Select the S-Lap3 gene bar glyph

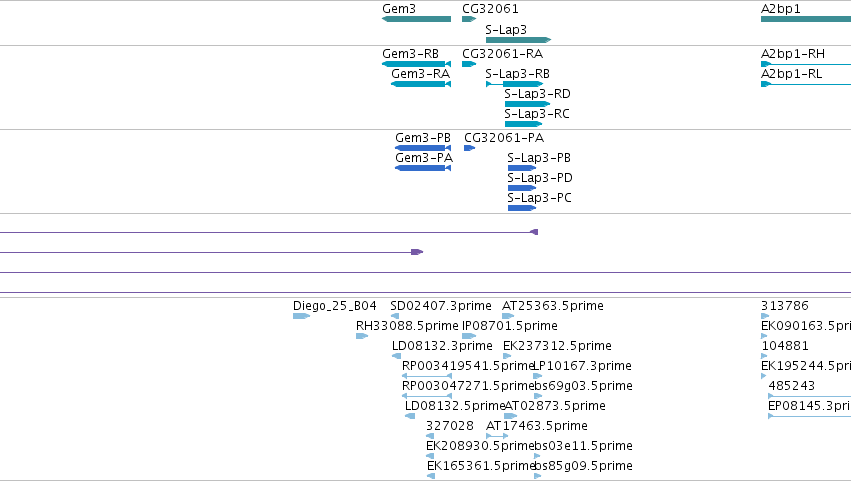518,40
